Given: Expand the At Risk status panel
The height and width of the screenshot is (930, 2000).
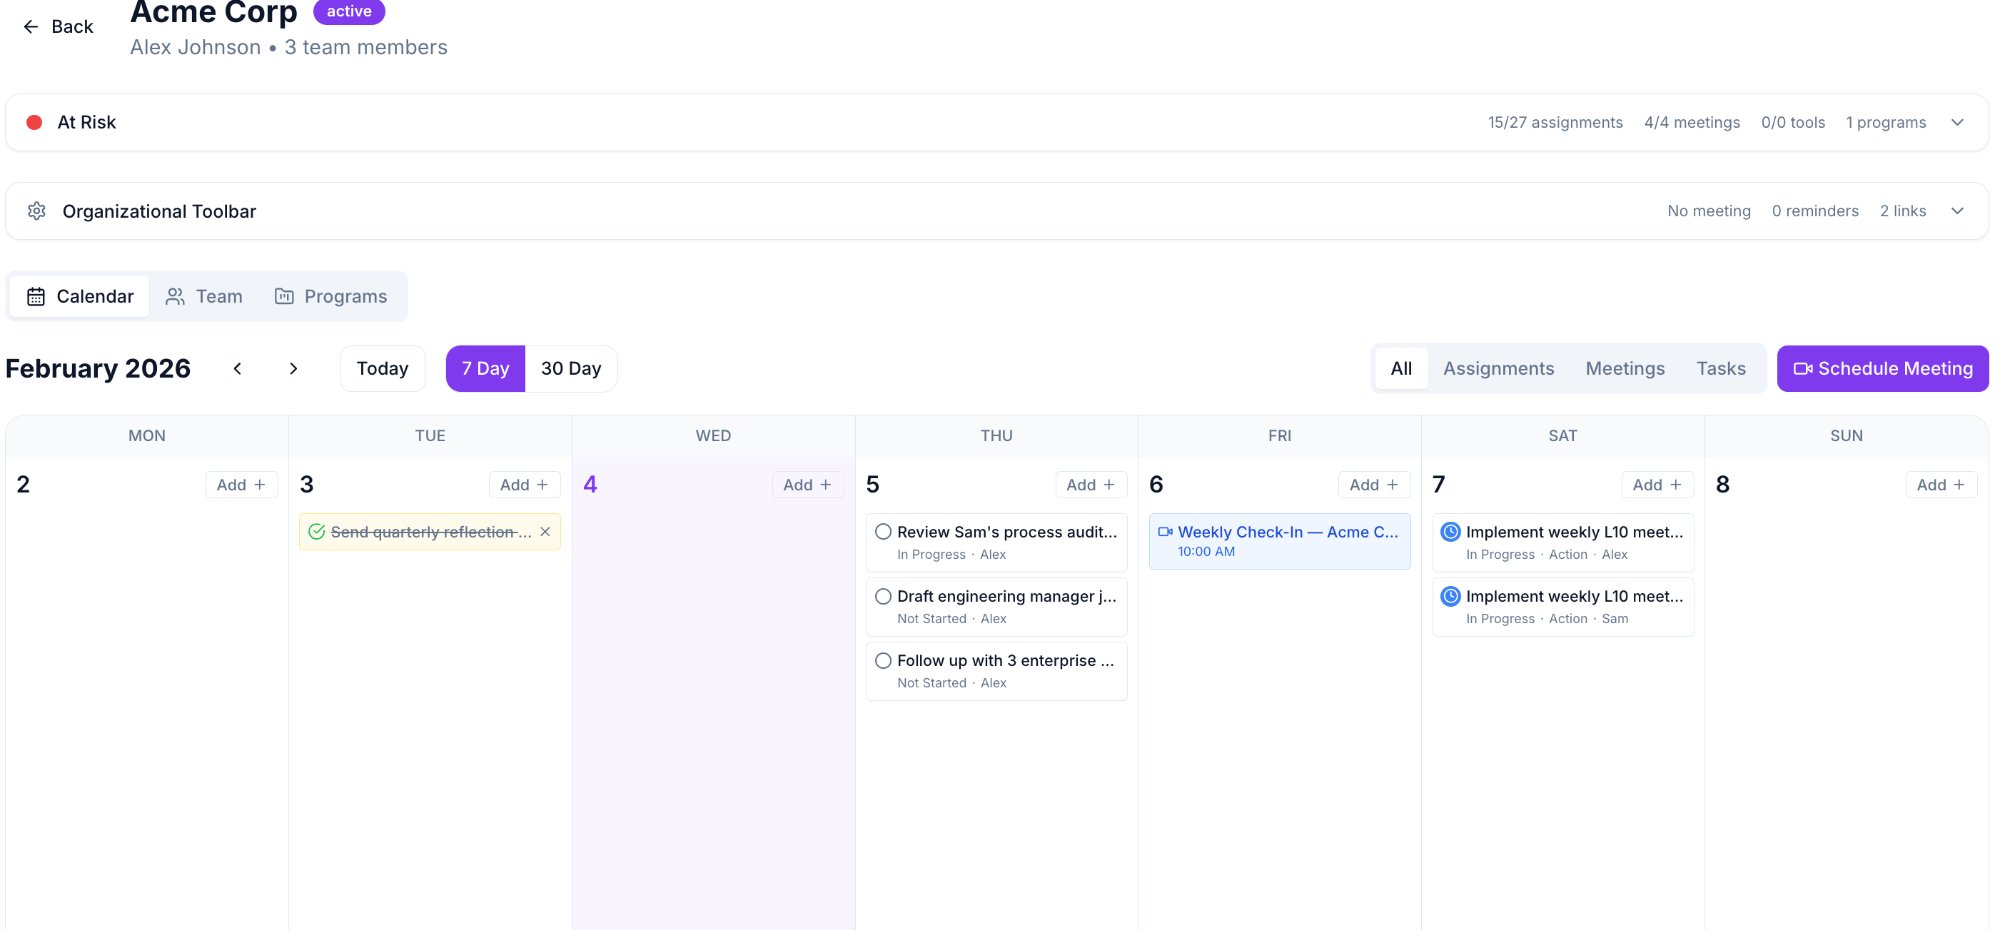Looking at the screenshot, I should [1957, 122].
